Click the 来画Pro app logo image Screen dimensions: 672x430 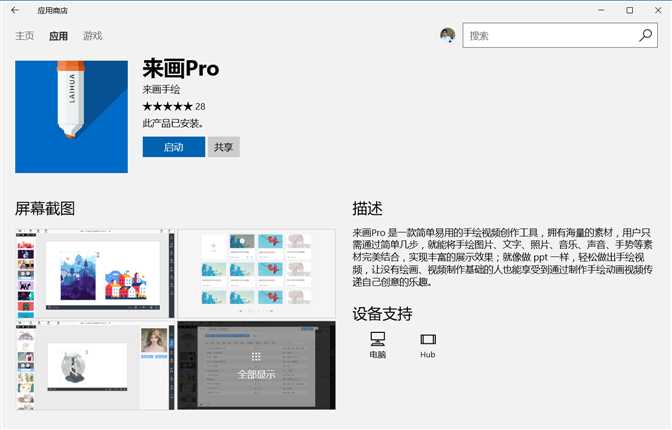[x=72, y=117]
